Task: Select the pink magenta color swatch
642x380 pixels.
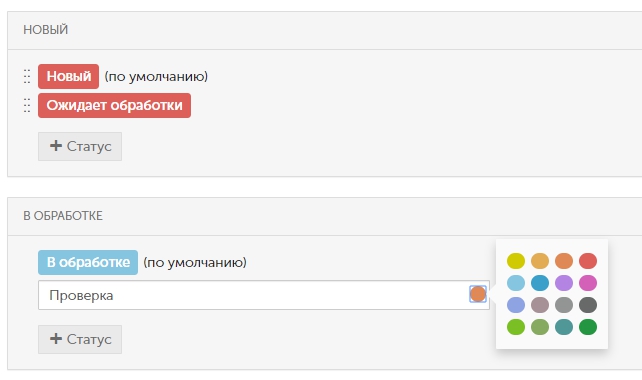Action: tap(588, 283)
